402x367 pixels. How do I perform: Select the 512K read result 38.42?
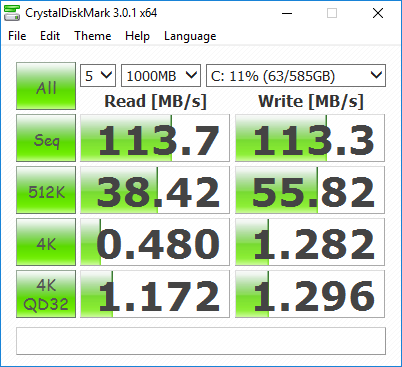(x=155, y=190)
